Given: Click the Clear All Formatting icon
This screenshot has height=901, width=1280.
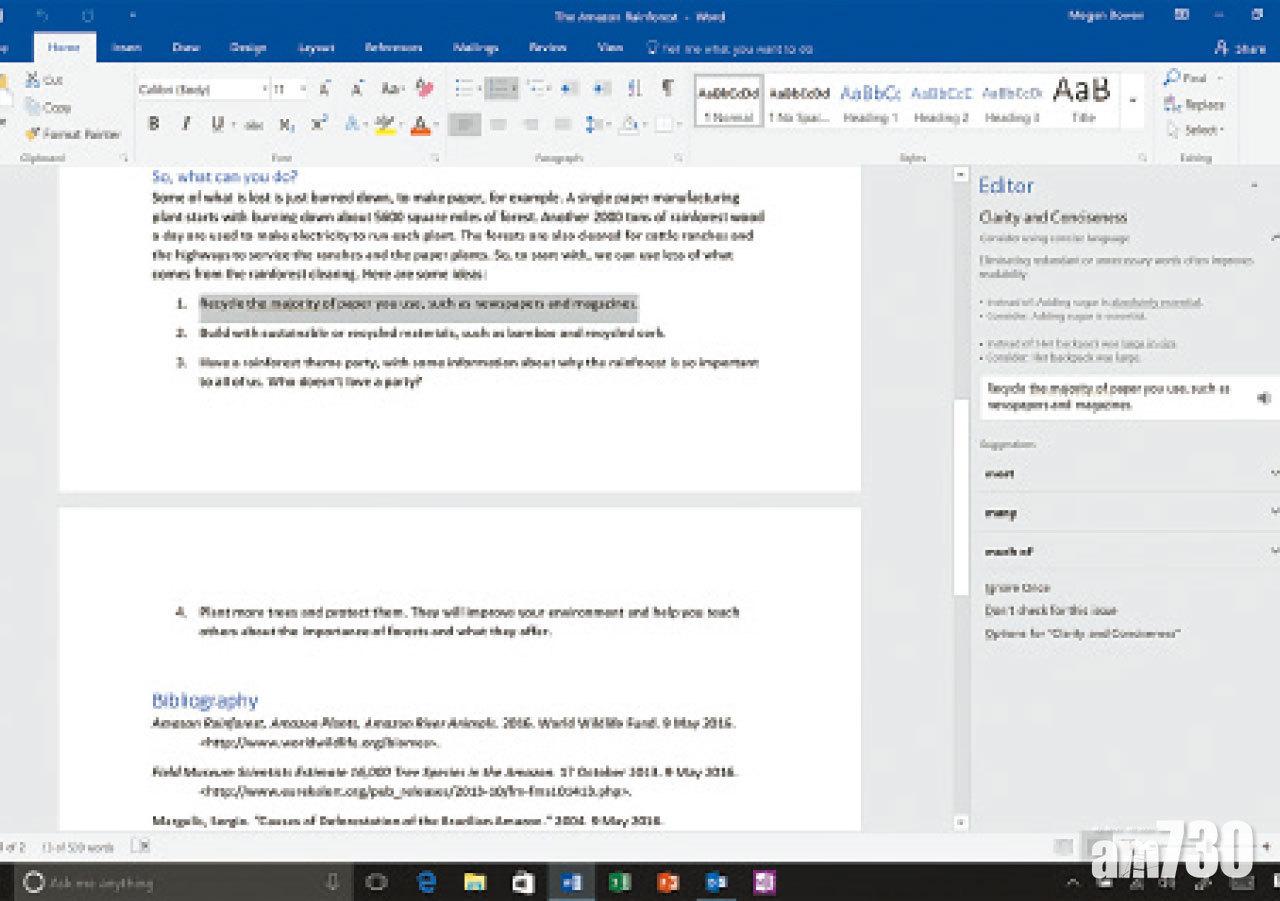Looking at the screenshot, I should pos(424,89).
